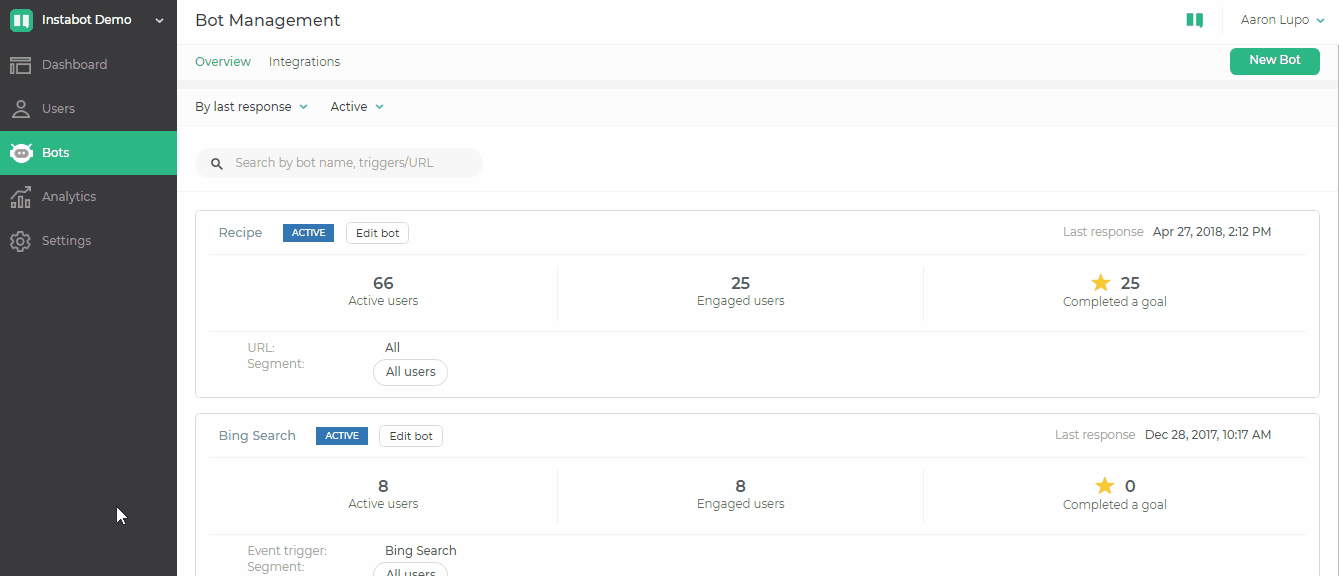Click the green Instabot icon in header
The height and width of the screenshot is (576, 1339).
(1194, 20)
